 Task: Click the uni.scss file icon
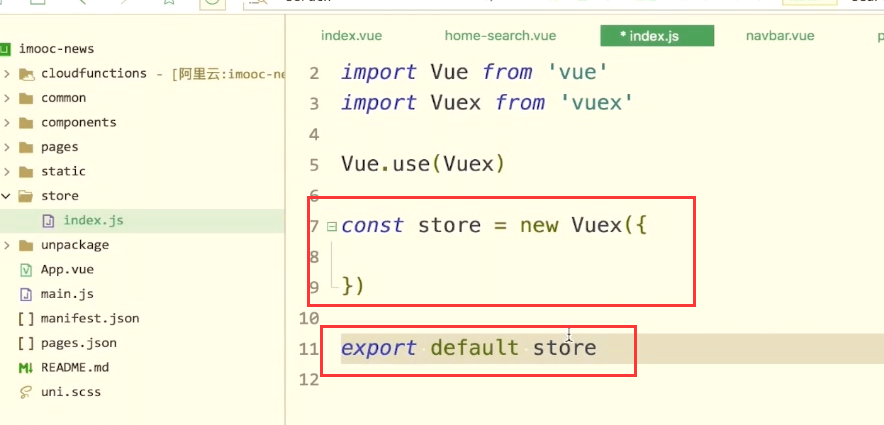point(25,392)
